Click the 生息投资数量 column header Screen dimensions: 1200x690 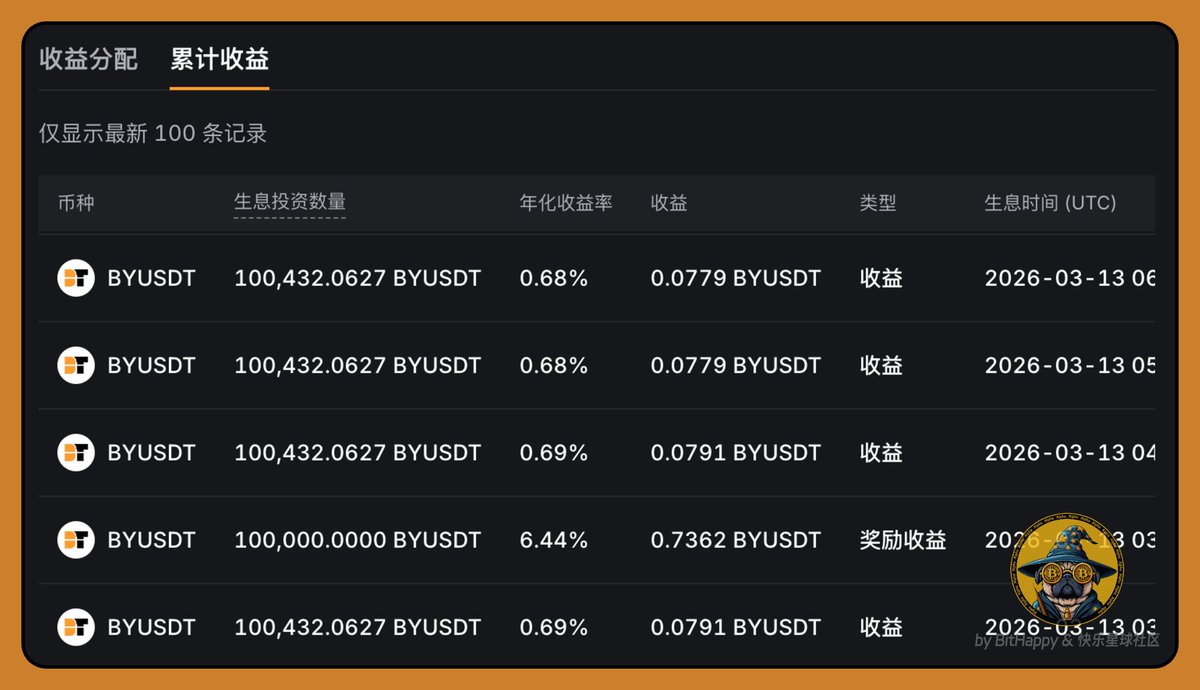click(x=290, y=203)
